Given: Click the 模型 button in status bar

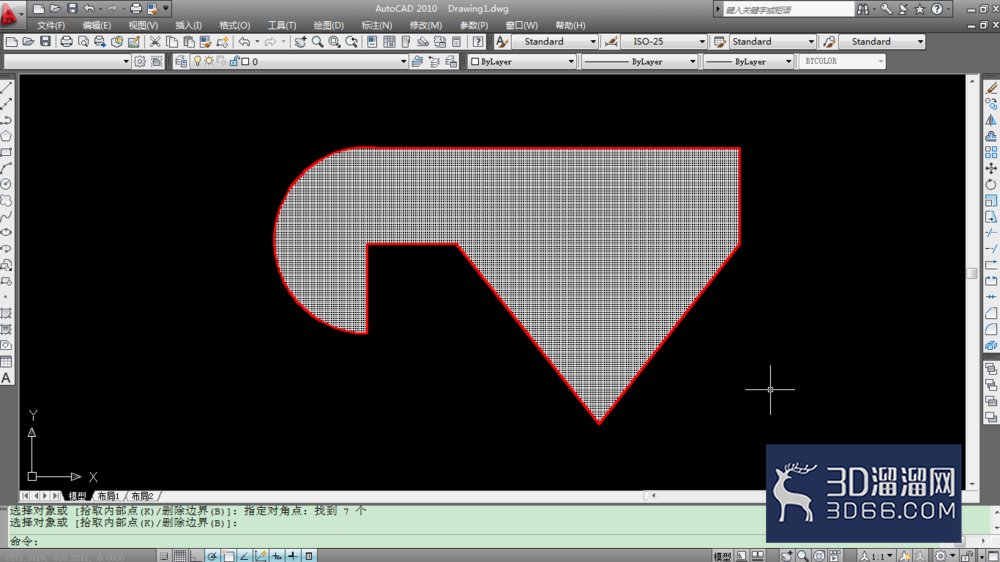Looking at the screenshot, I should point(722,556).
